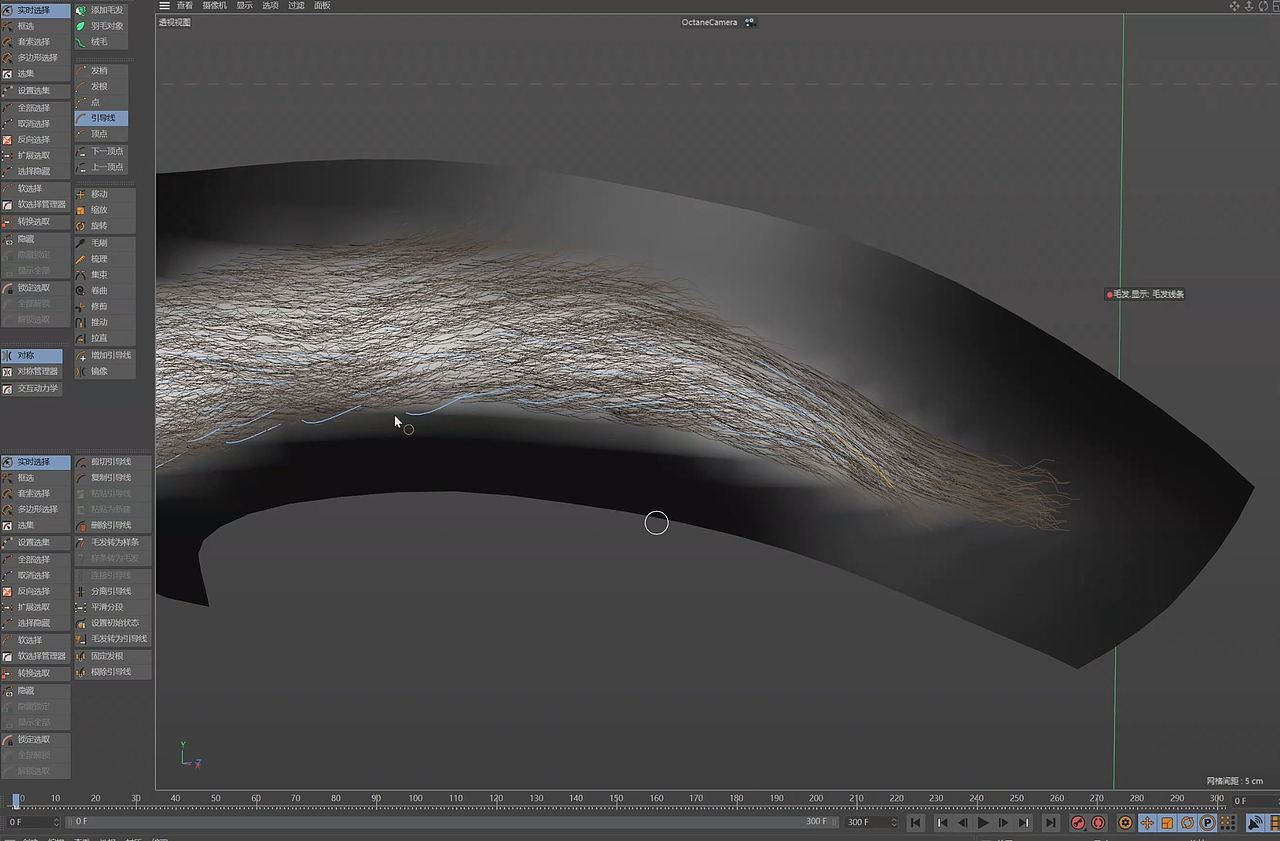Screen dimensions: 1280x841
Task: Click 剪切引导线 cut guides
Action: (x=112, y=462)
